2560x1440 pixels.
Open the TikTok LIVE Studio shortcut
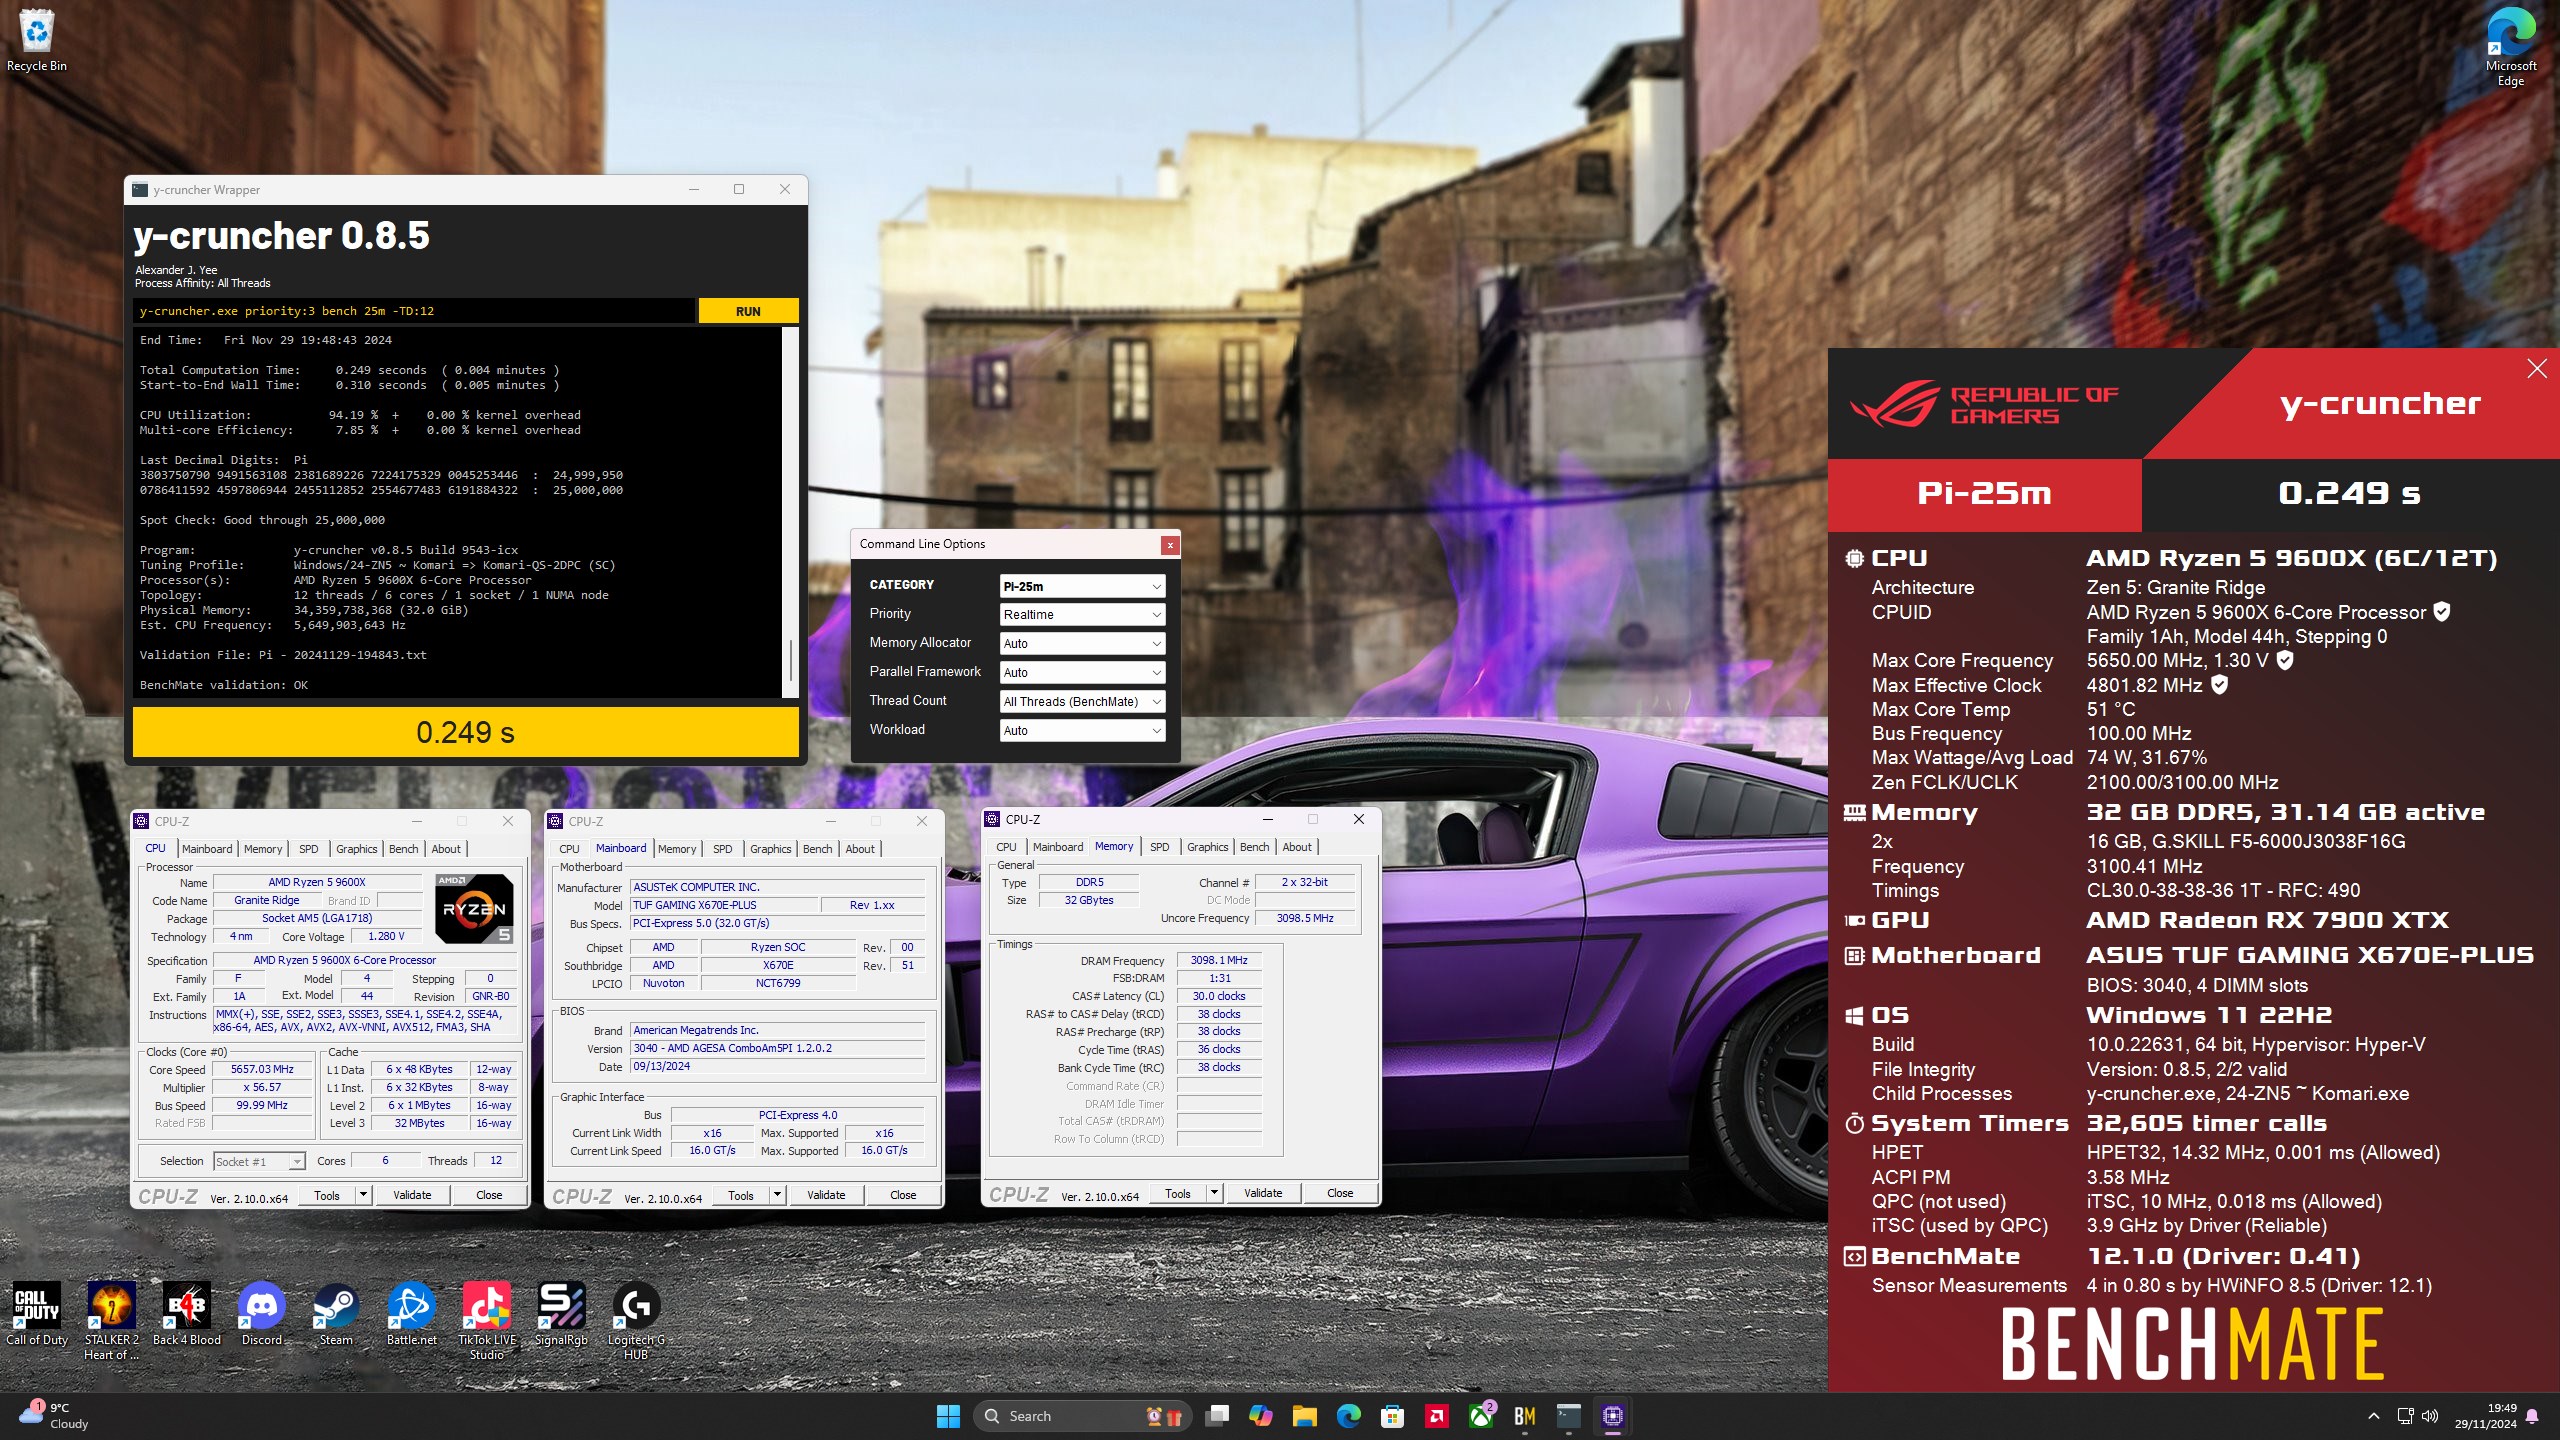487,1320
